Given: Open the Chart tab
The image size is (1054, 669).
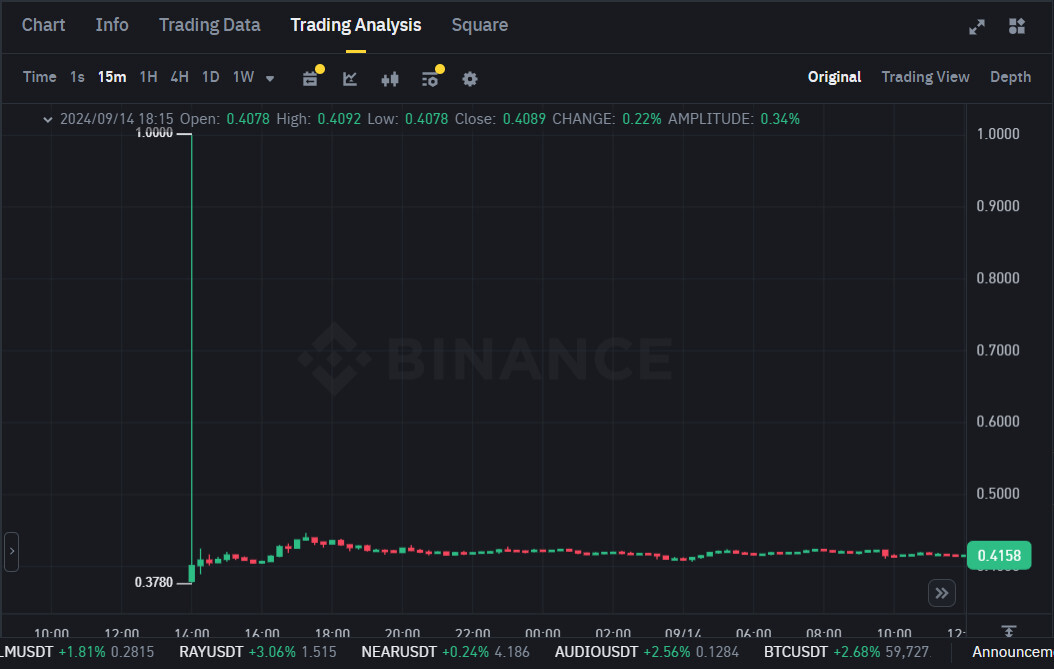Looking at the screenshot, I should click(x=43, y=25).
